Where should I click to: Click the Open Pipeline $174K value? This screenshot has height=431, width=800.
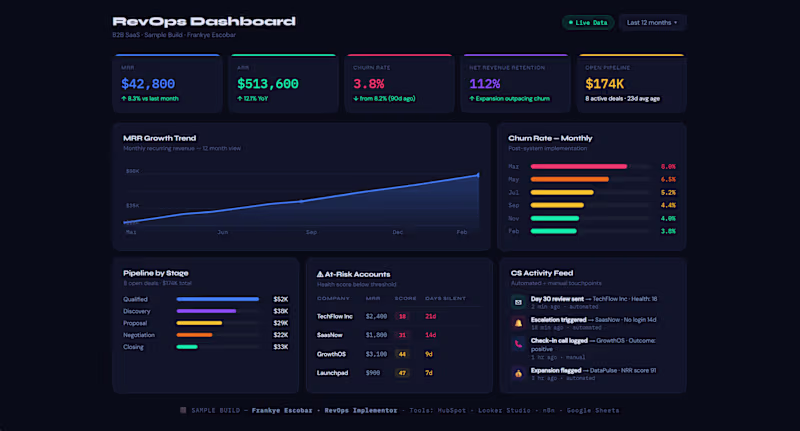(x=605, y=84)
